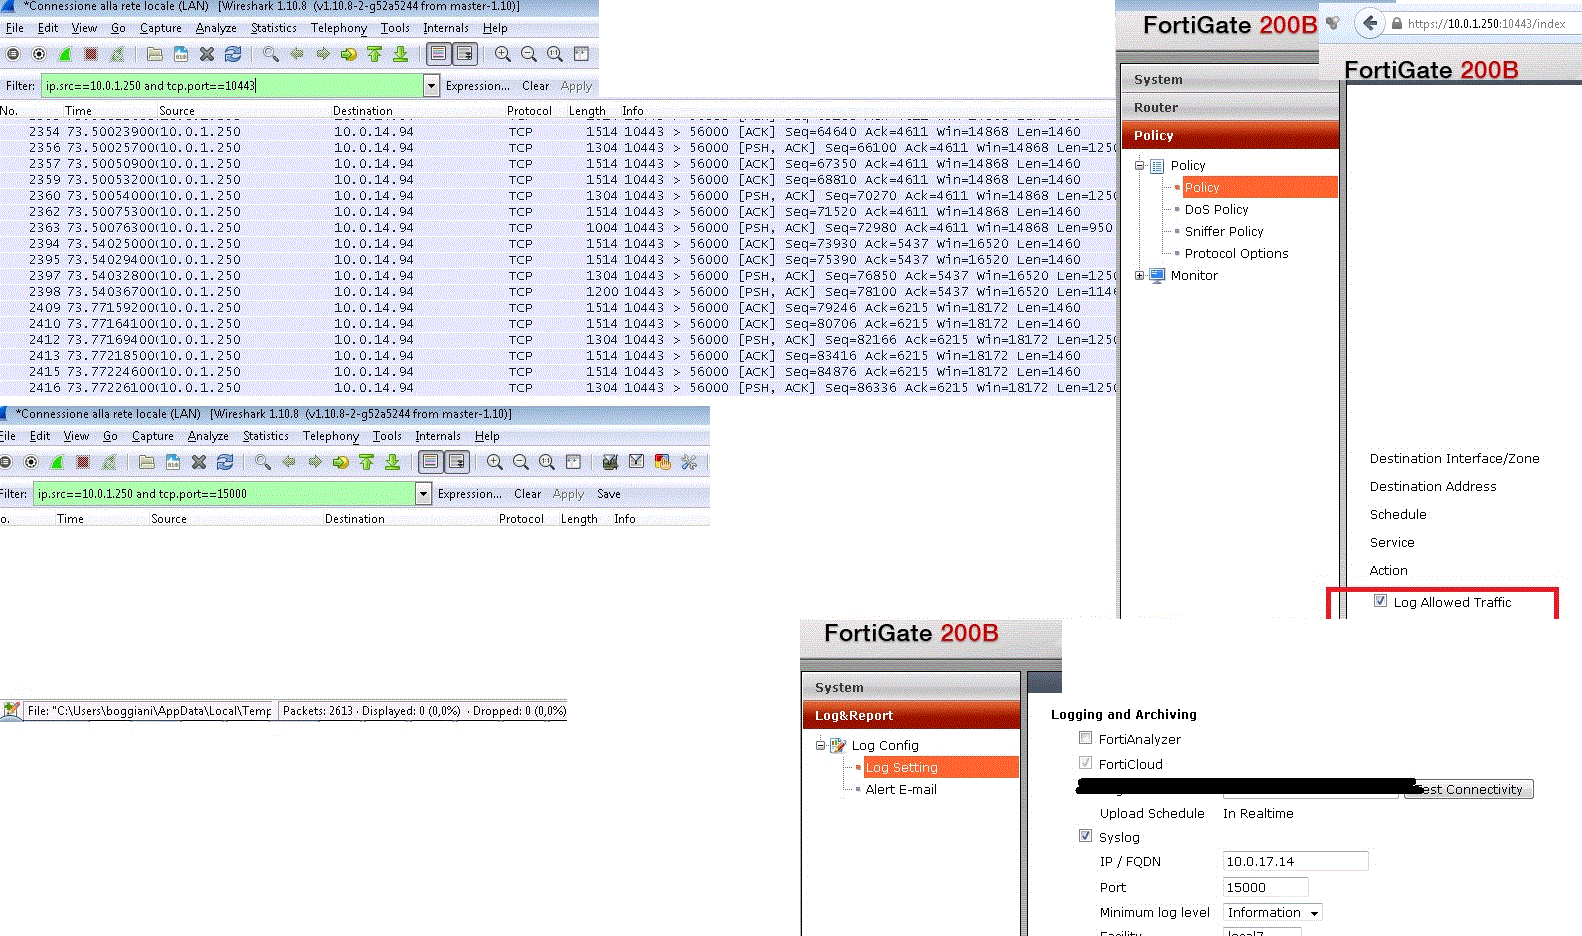Image resolution: width=1582 pixels, height=936 pixels.
Task: Toggle auto scroll in the port 10443 Wireshark window
Action: click(464, 54)
